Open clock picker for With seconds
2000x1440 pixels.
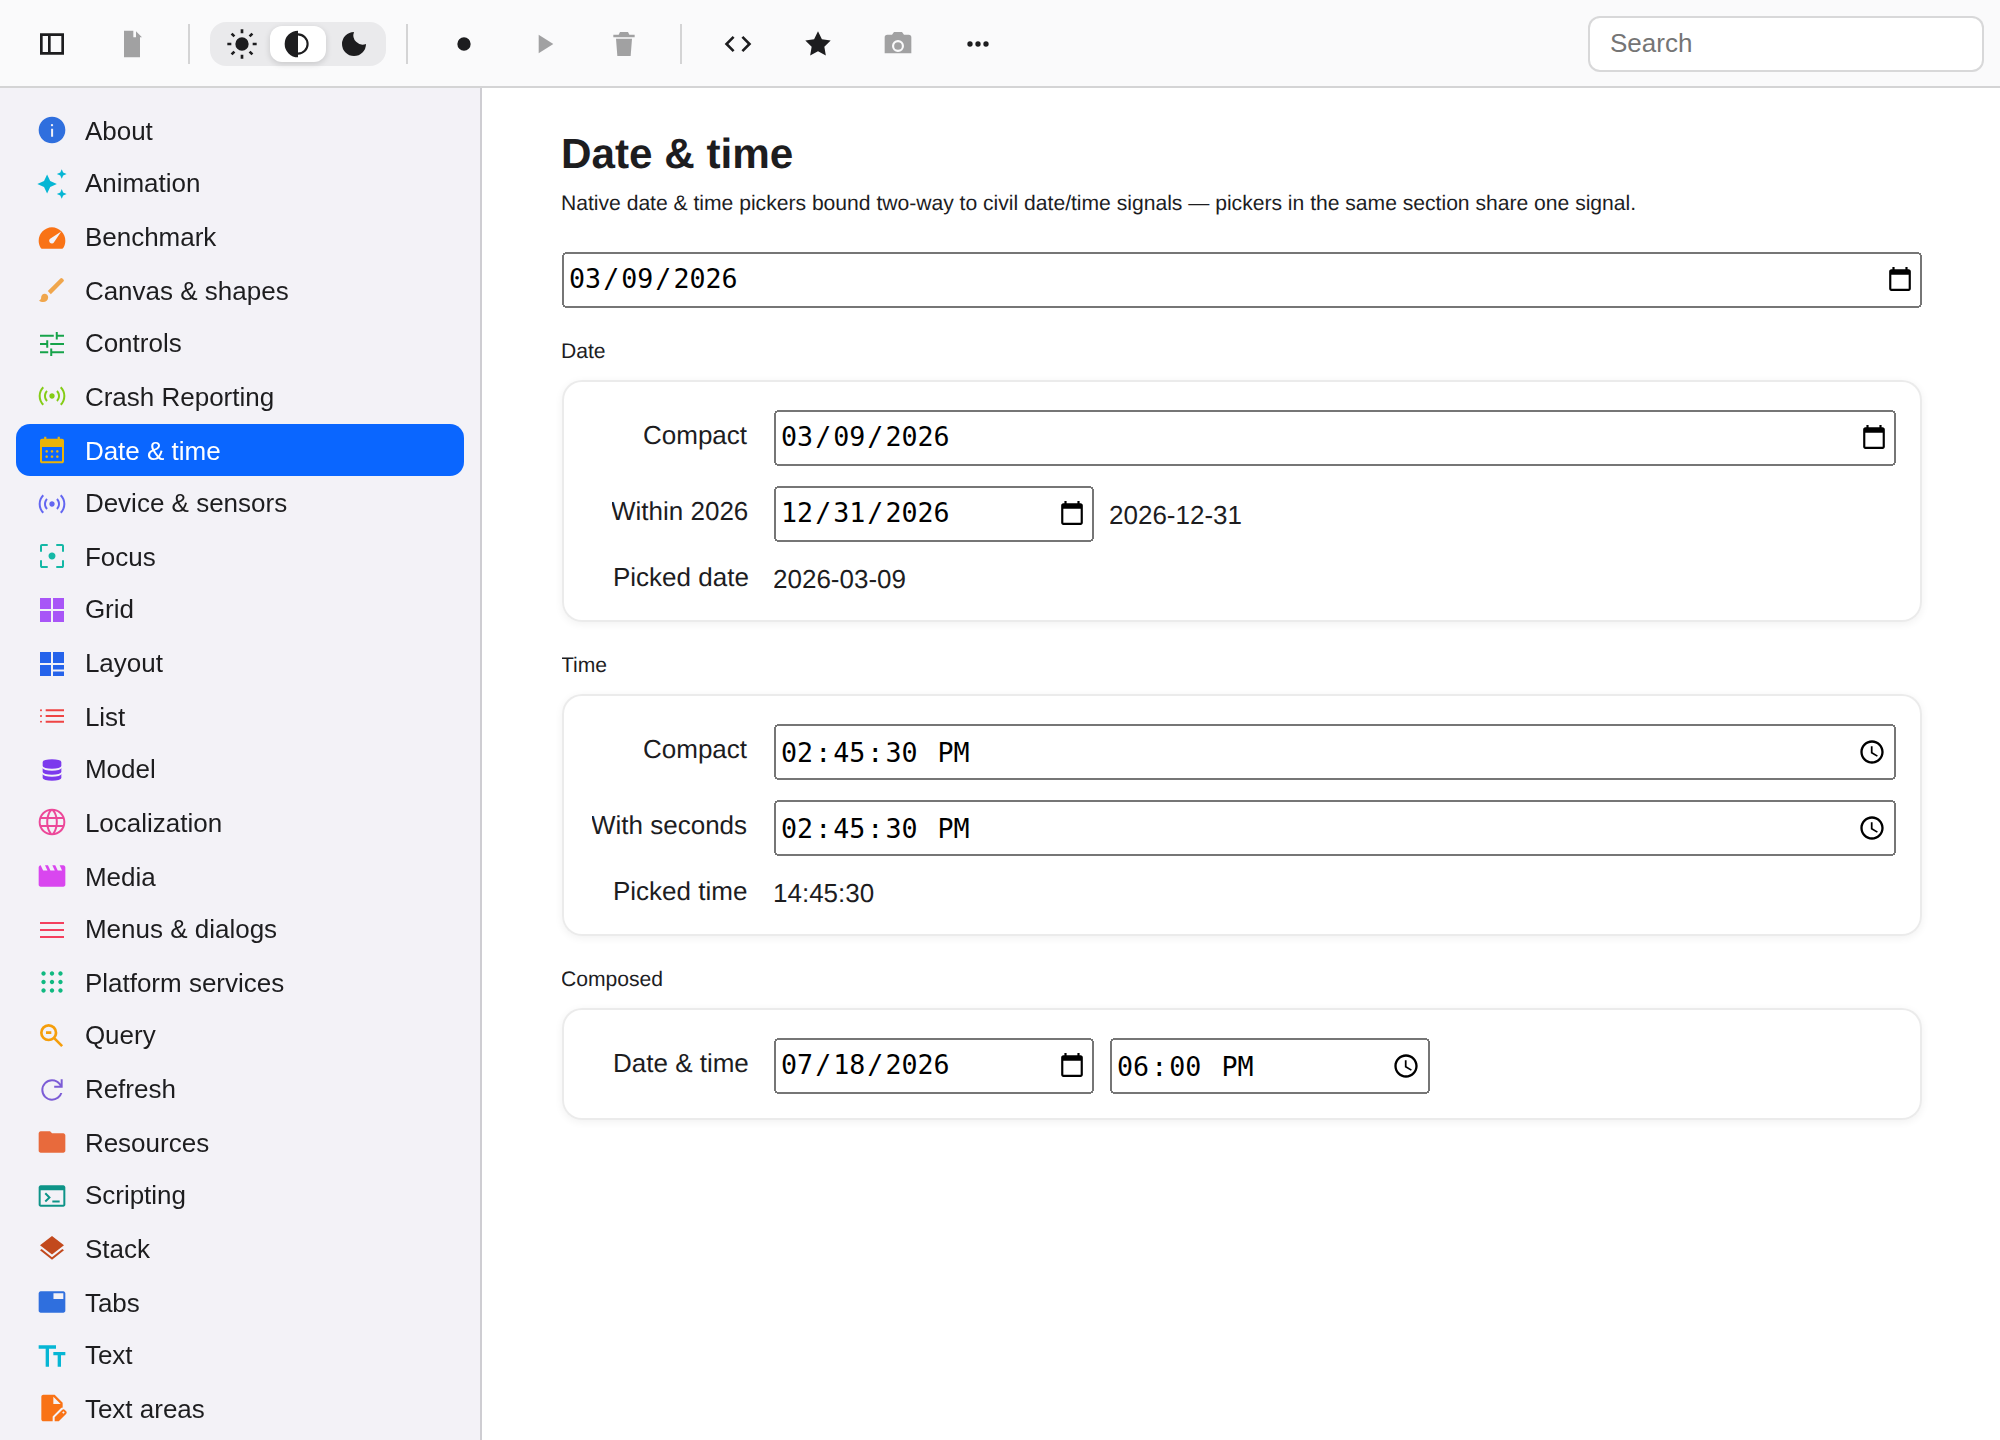(1871, 828)
